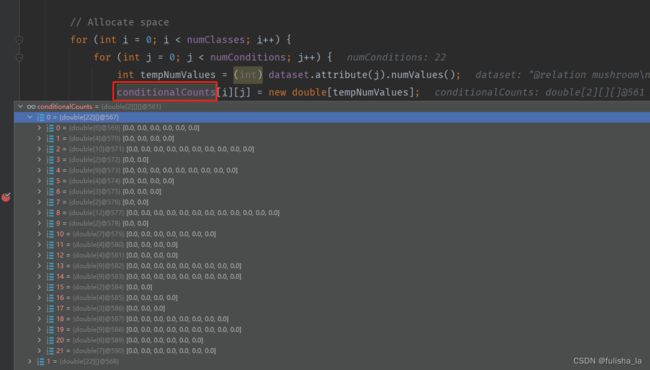This screenshot has height=370, width=650.
Task: Click the array icon of inner element 11
Action: pyautogui.click(x=50, y=244)
